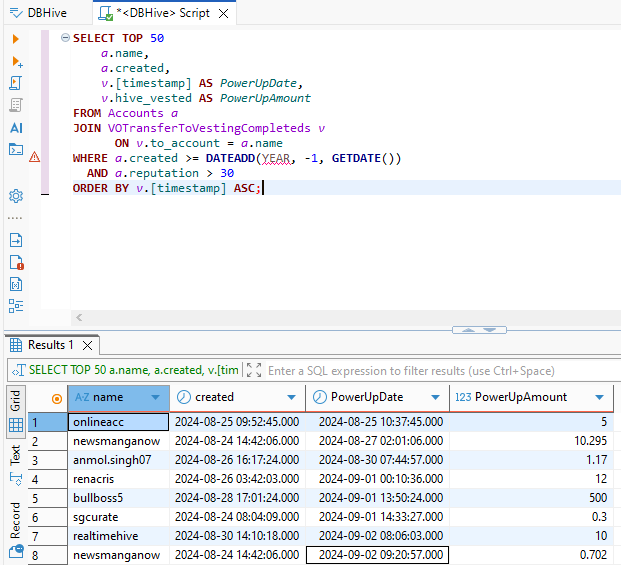621x565 pixels.
Task: Click the SELECT TOP 50 query text in the result bar
Action: point(134,370)
